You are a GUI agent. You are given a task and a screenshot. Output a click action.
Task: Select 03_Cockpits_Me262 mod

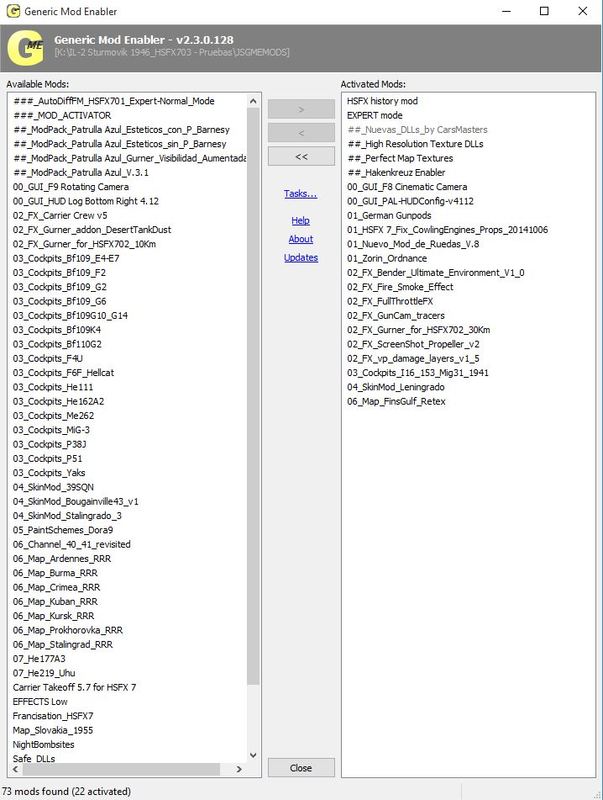(54, 415)
